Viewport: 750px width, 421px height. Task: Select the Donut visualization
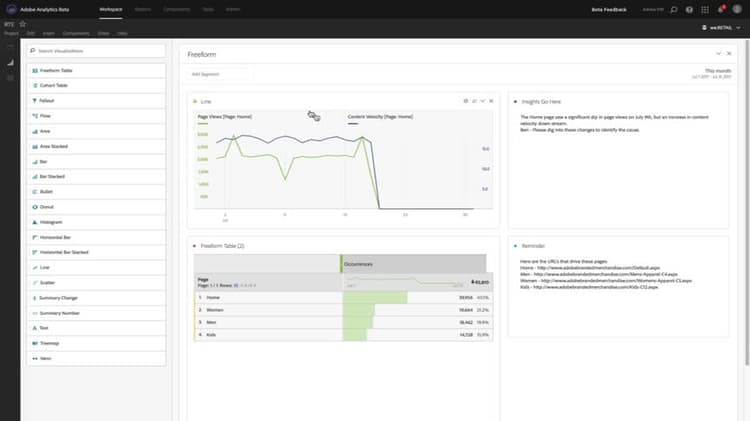click(x=97, y=207)
